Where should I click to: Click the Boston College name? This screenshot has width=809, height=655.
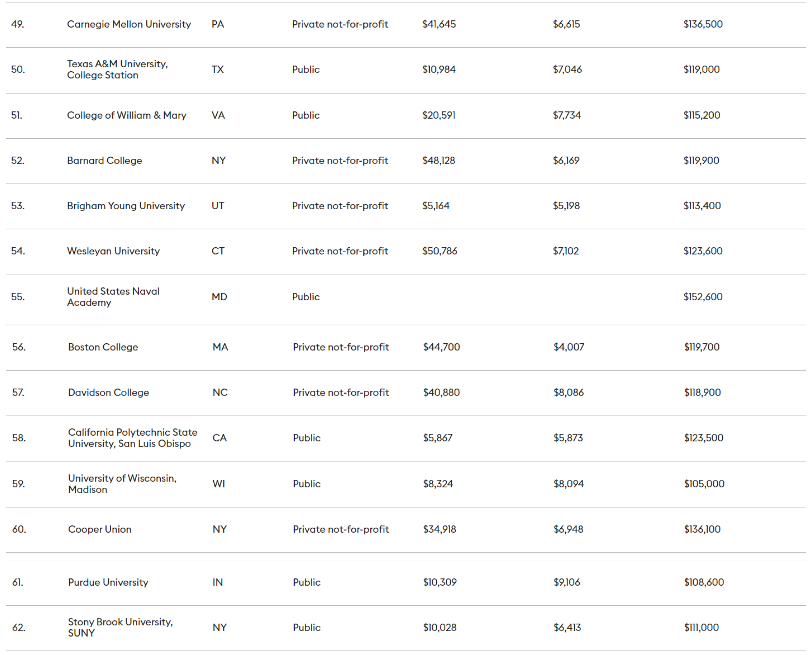(103, 347)
